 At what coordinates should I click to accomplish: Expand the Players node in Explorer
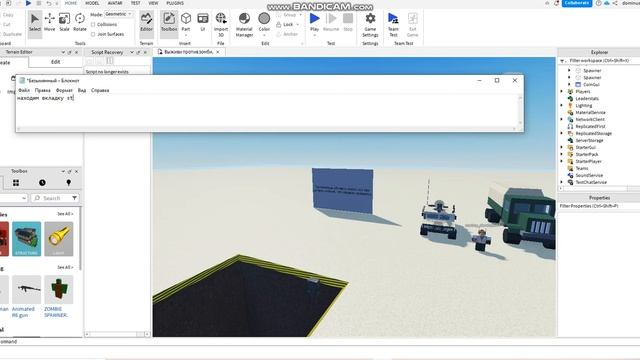562,91
